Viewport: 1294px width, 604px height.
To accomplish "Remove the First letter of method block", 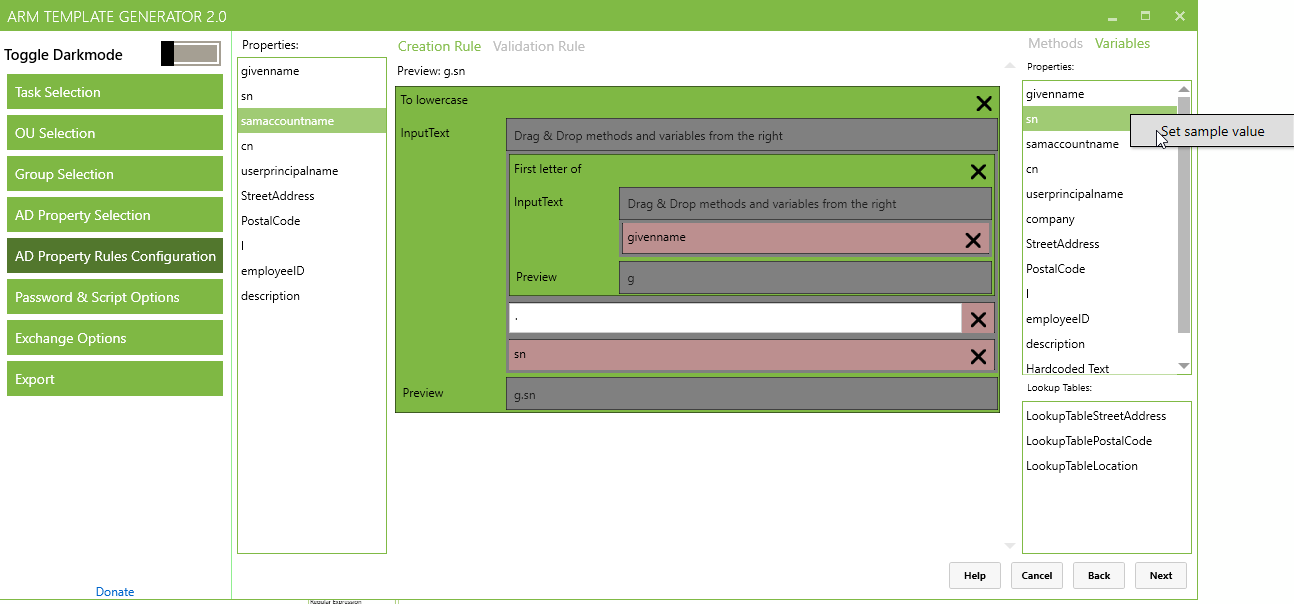I will click(x=978, y=172).
